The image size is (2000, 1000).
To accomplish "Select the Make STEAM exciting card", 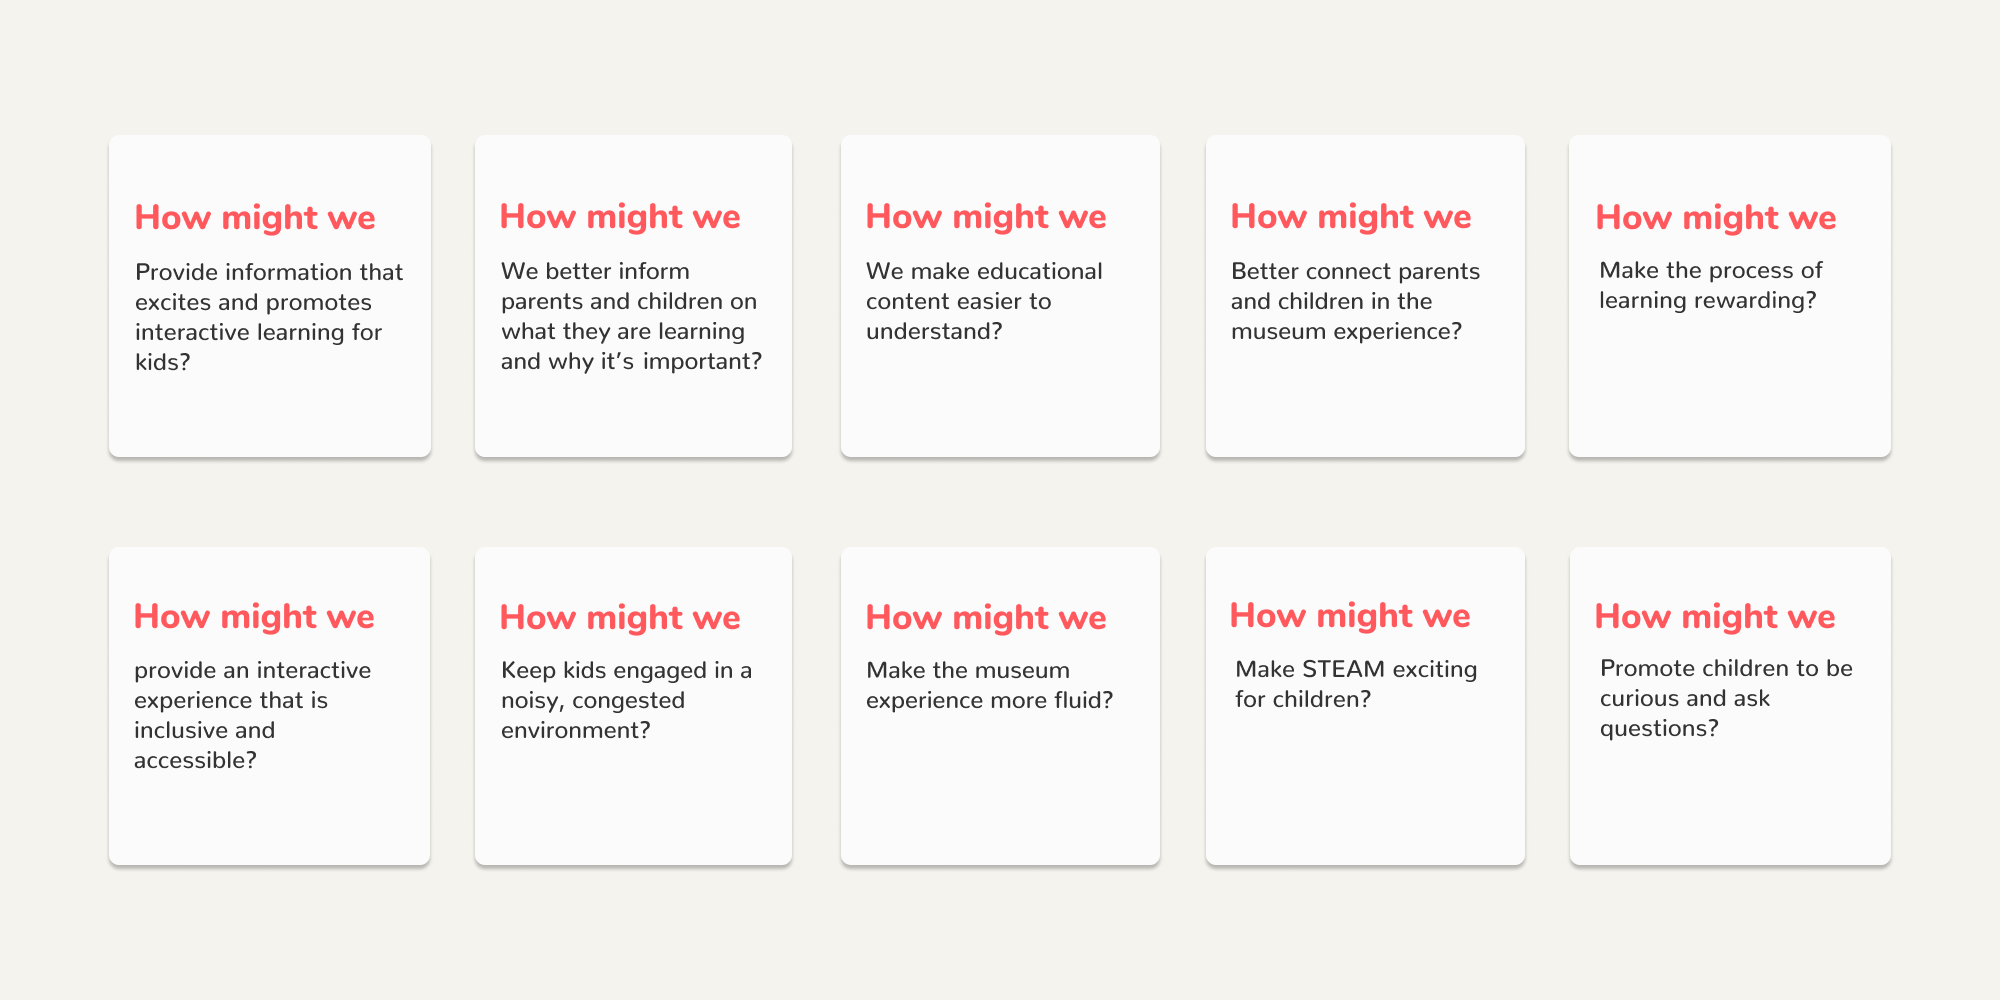I will pyautogui.click(x=1365, y=706).
